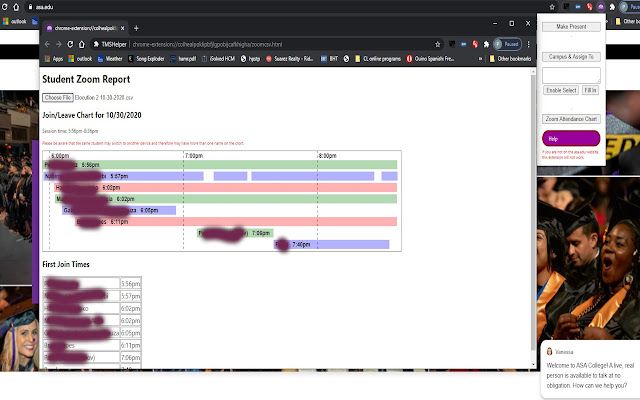Screen dimensions: 640x400
Task: Expand the Other bookmarks folder in front window
Action: pos(510,59)
